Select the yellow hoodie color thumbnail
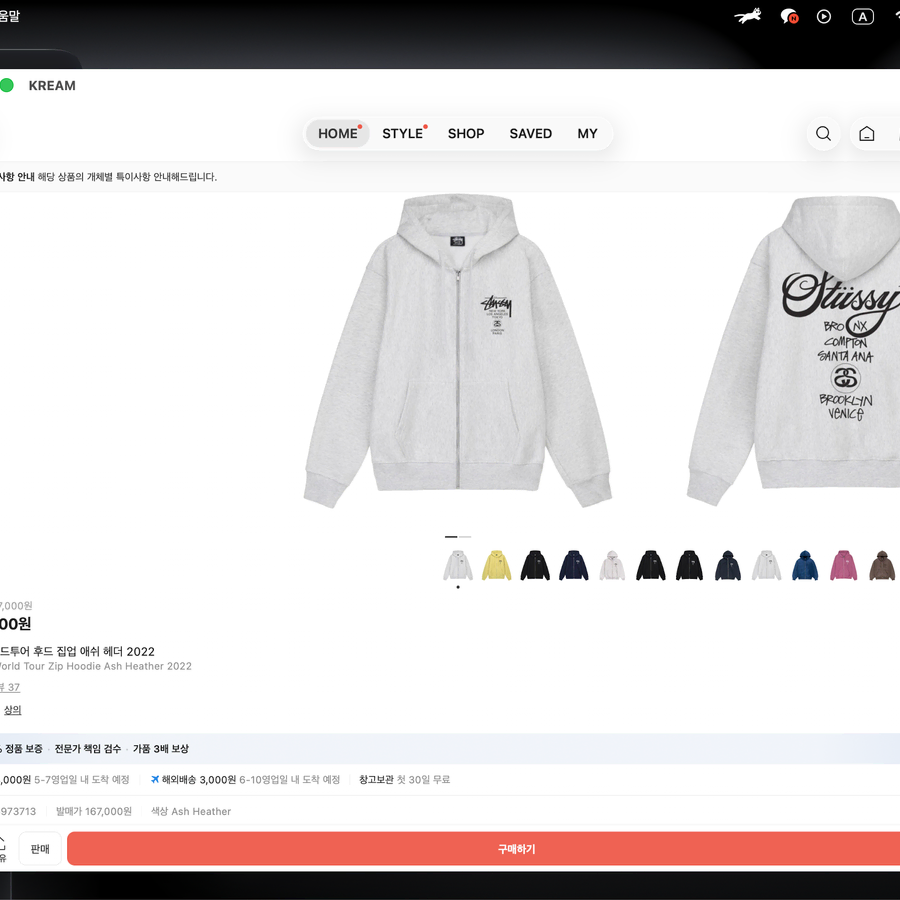 pyautogui.click(x=496, y=565)
